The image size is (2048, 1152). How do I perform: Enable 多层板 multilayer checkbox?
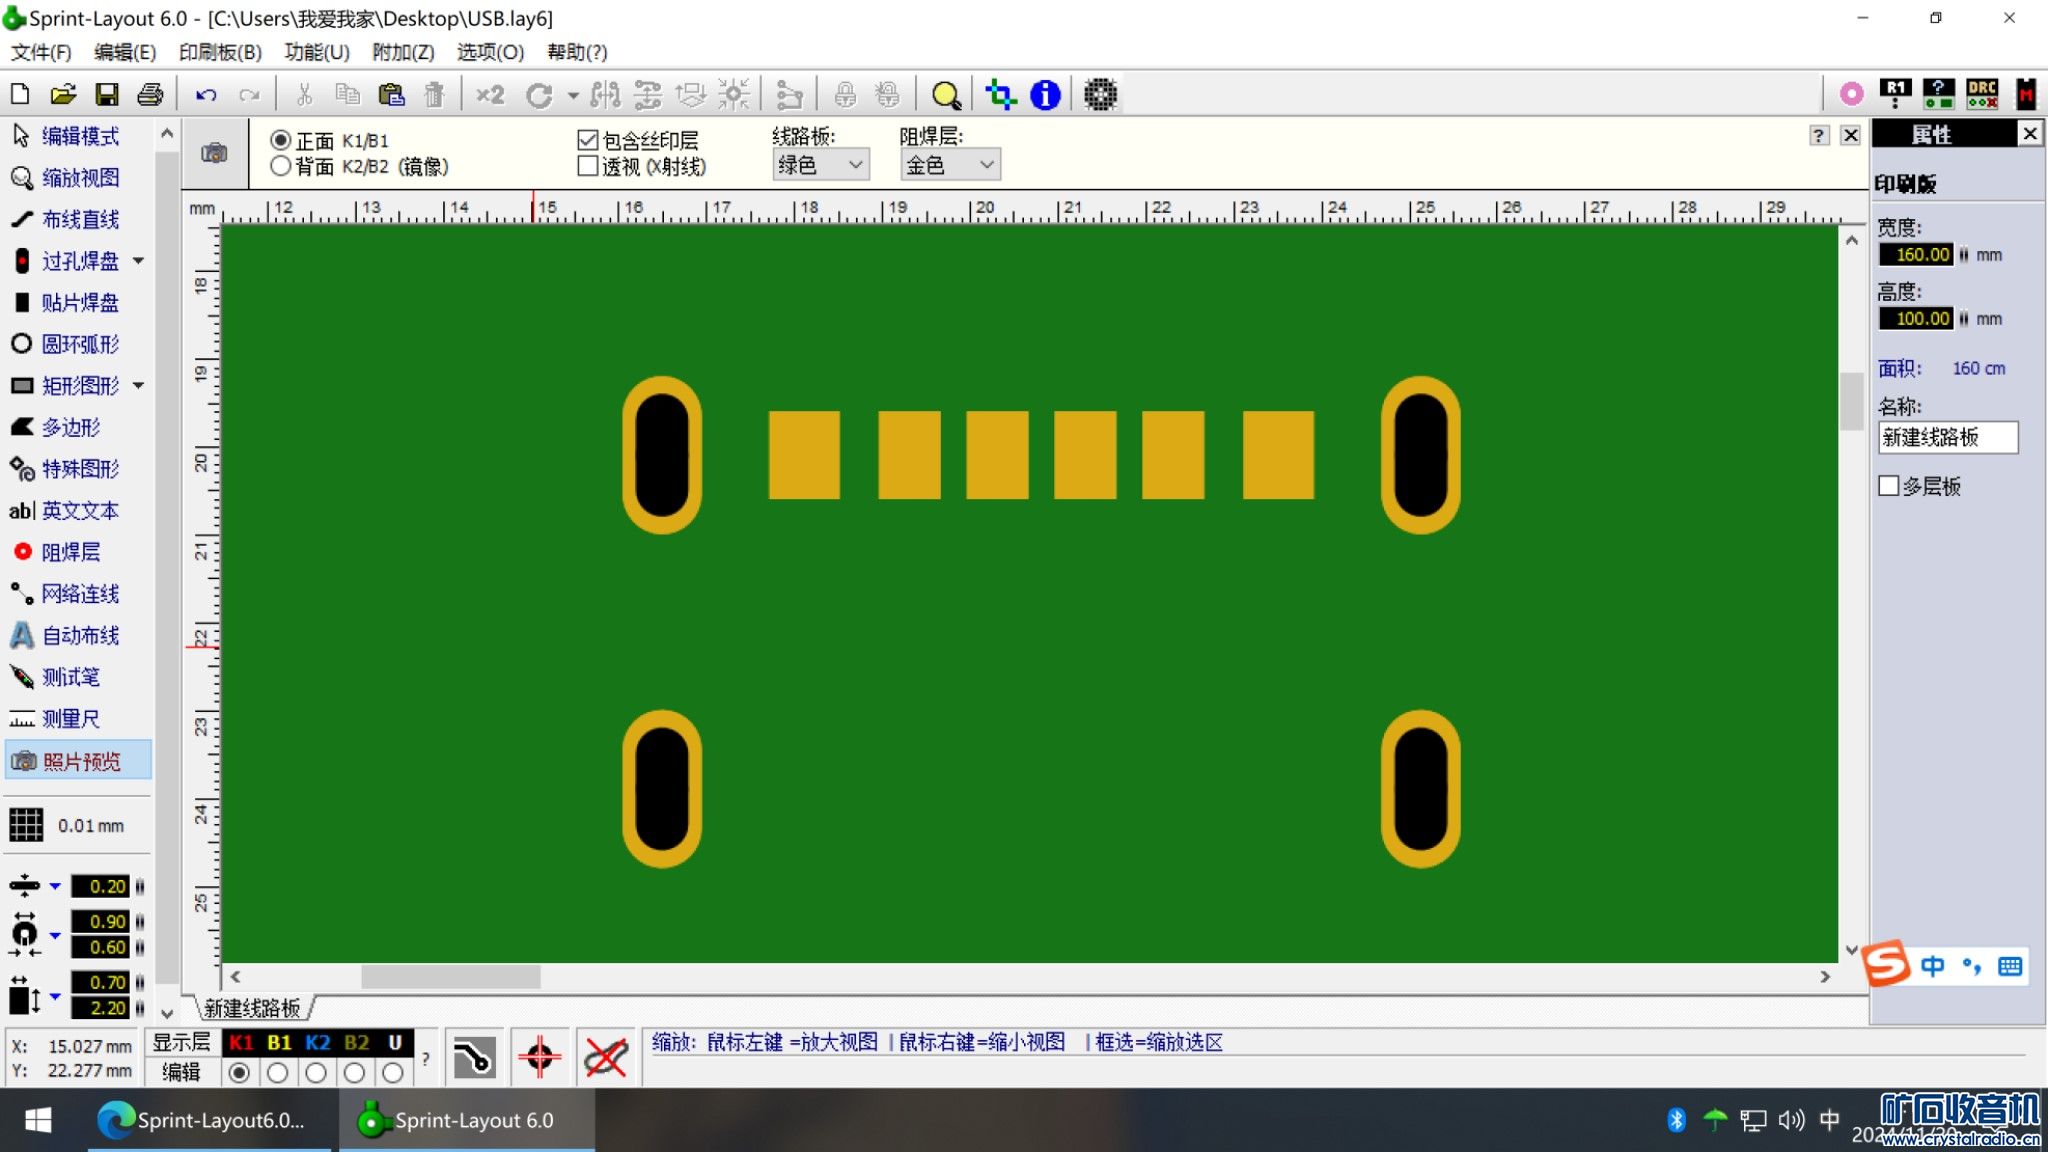pyautogui.click(x=1889, y=486)
